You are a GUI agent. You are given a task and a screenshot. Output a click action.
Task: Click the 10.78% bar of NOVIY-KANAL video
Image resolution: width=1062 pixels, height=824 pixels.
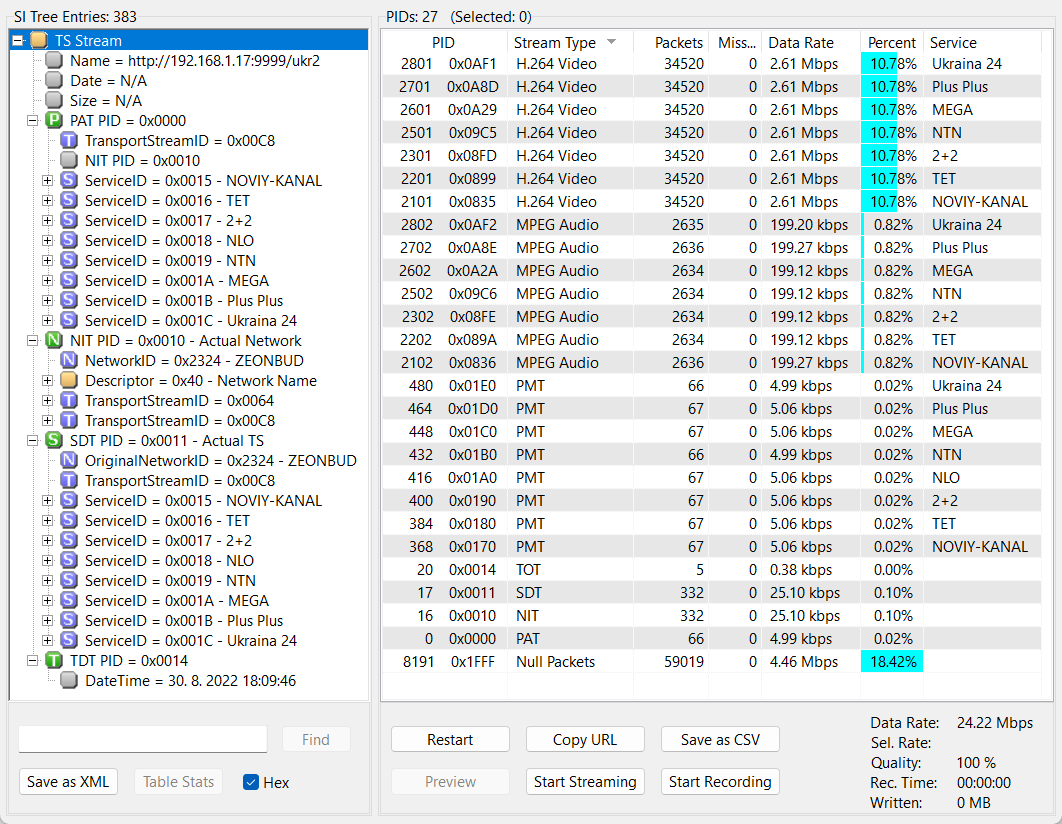pyautogui.click(x=879, y=202)
